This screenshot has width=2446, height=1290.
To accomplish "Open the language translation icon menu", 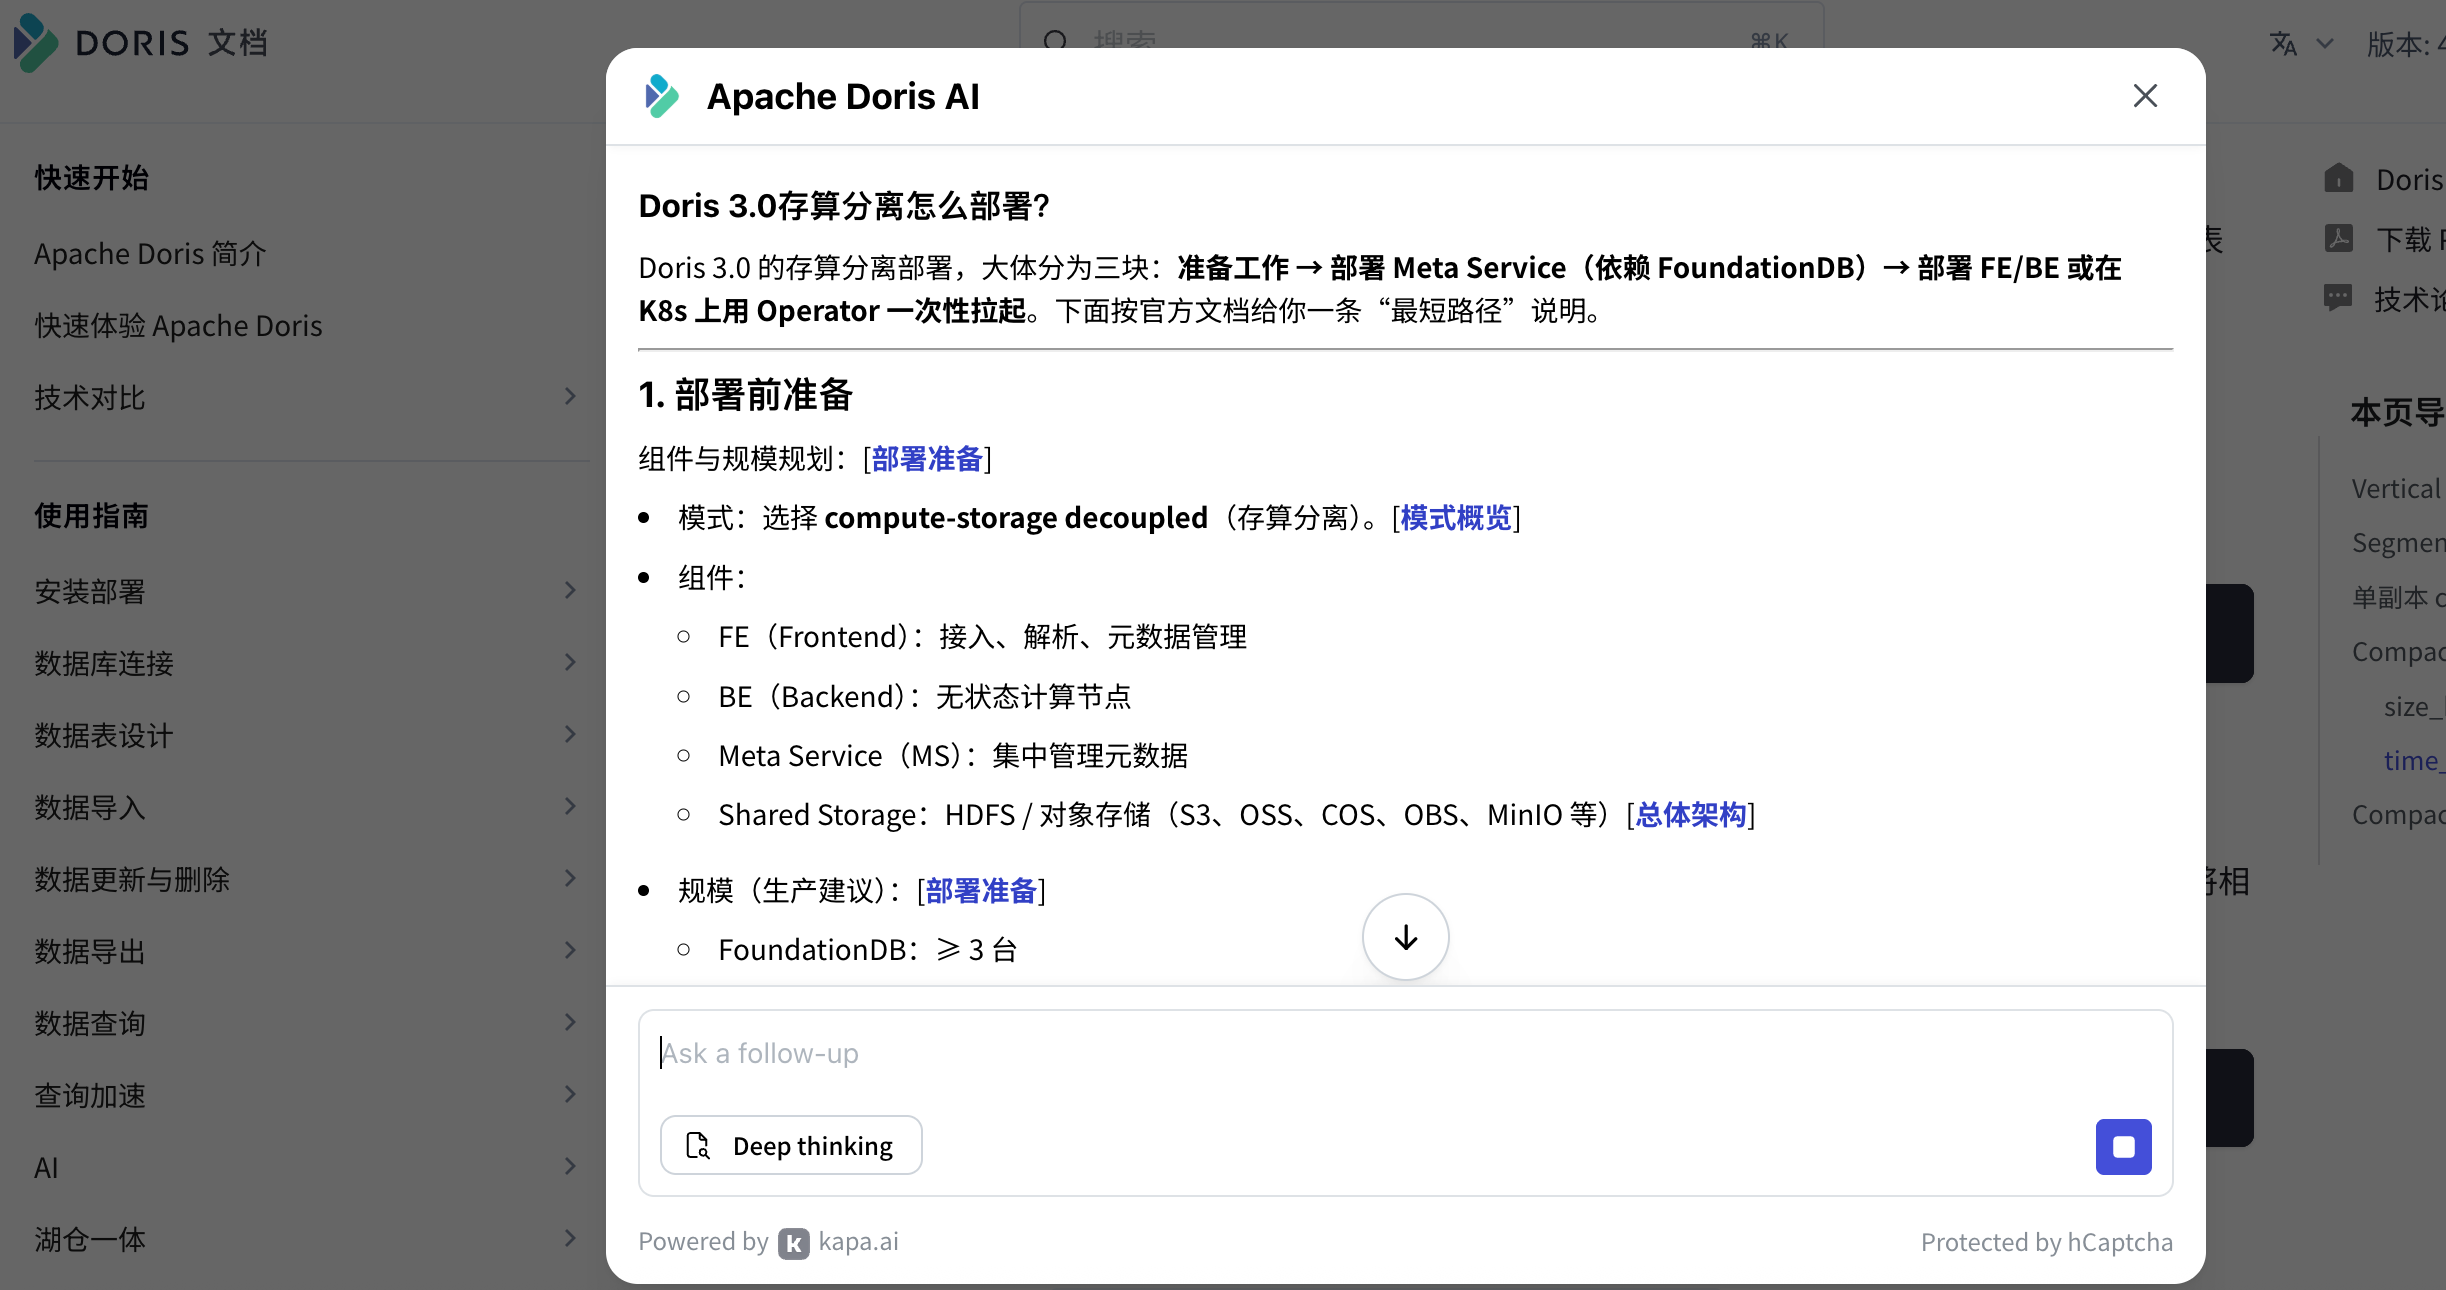I will [2283, 44].
